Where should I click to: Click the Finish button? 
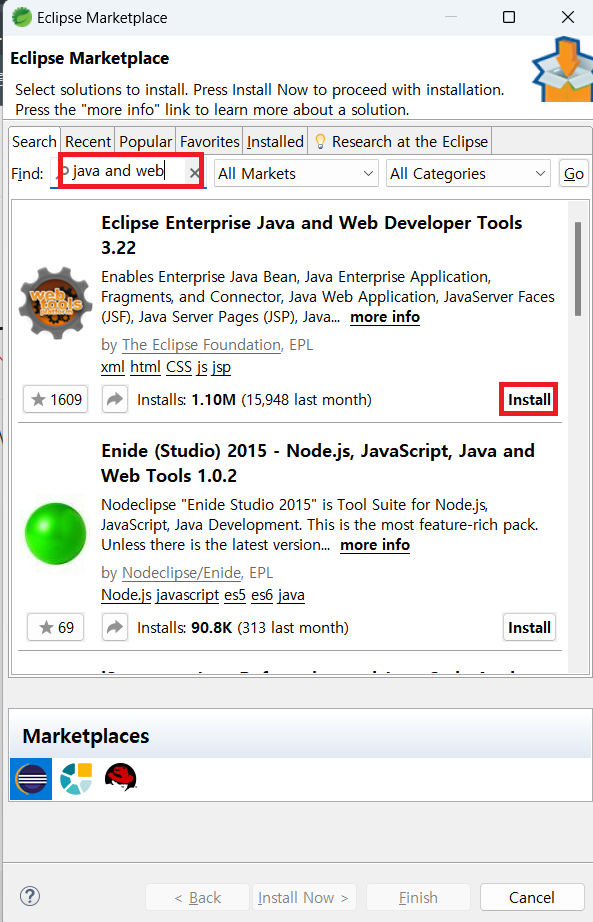[x=418, y=897]
